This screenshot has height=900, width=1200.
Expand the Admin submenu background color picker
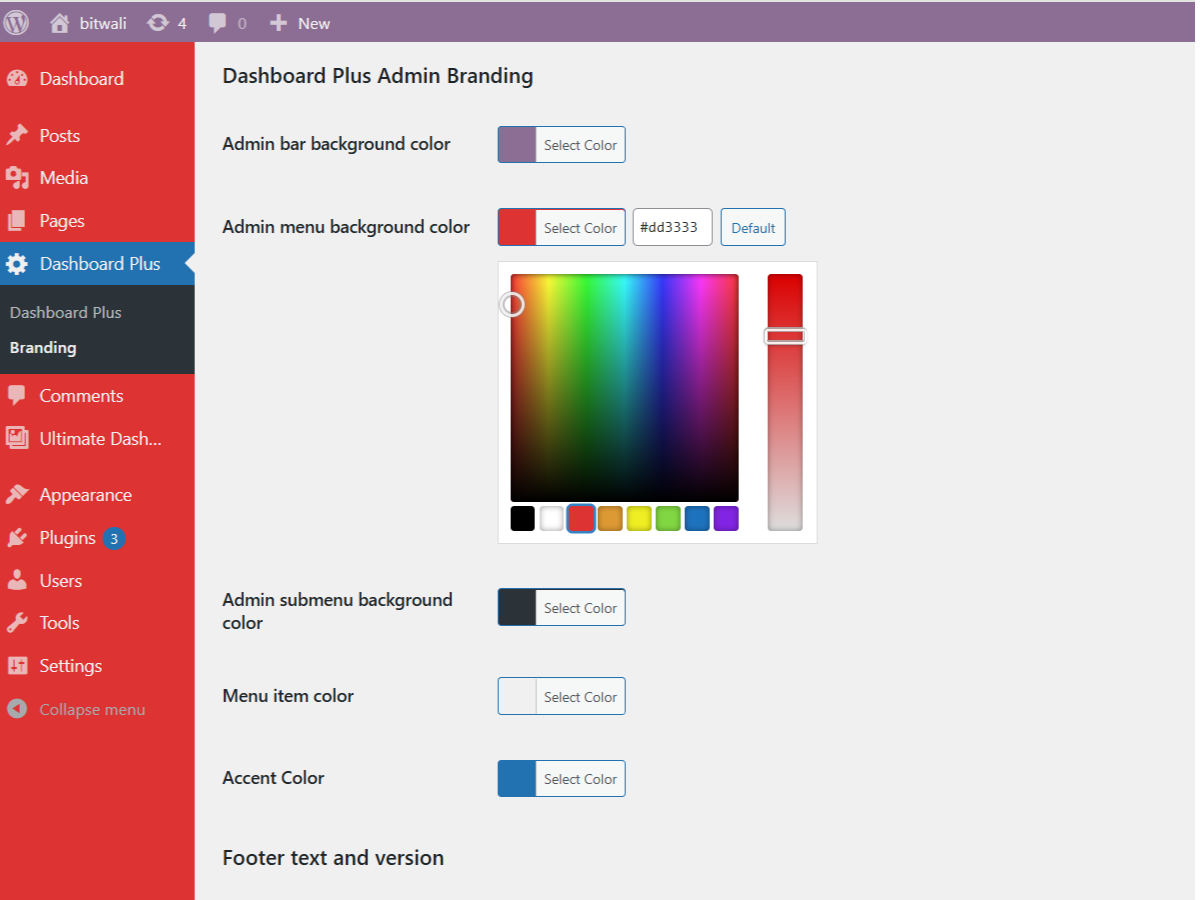tap(561, 607)
